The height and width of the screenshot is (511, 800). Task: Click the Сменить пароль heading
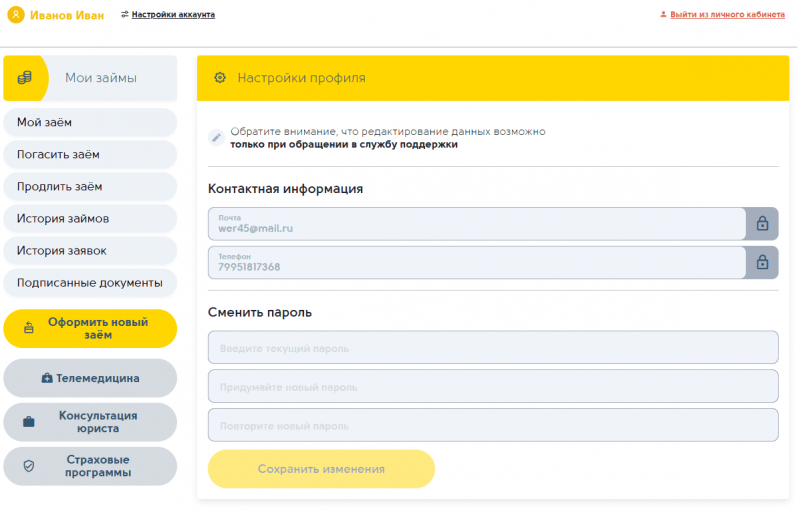tap(260, 312)
